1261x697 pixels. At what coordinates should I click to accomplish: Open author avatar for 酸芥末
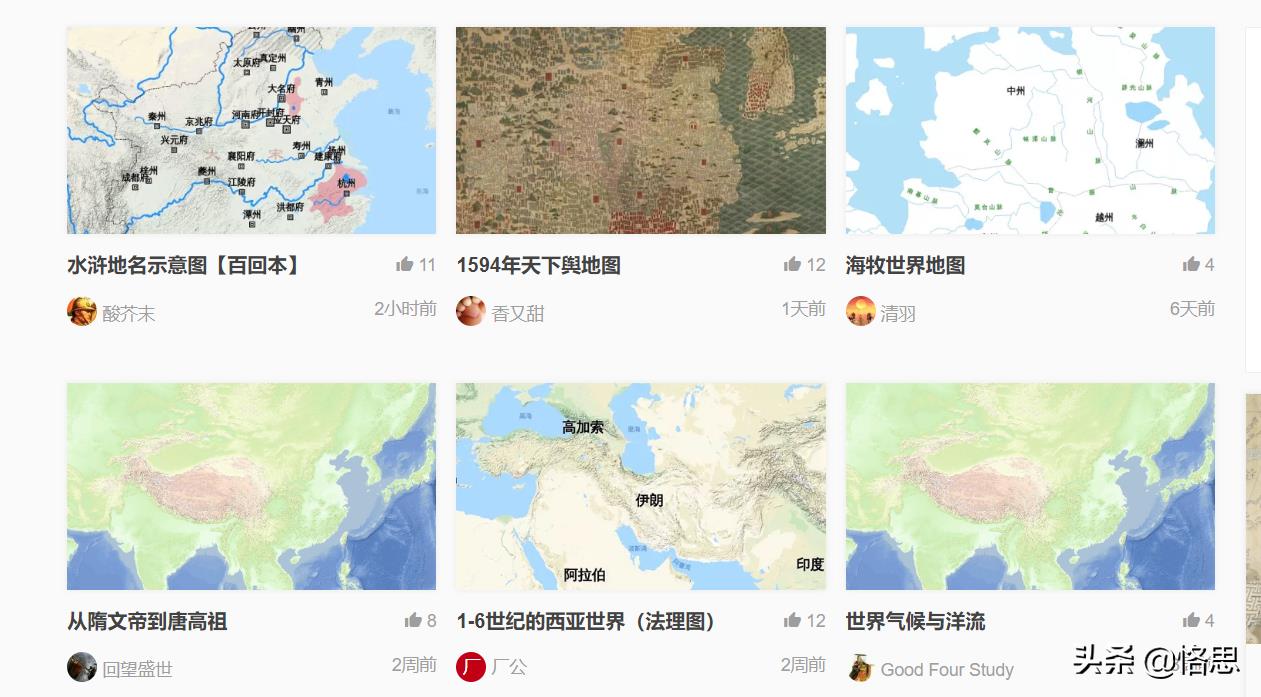click(82, 311)
